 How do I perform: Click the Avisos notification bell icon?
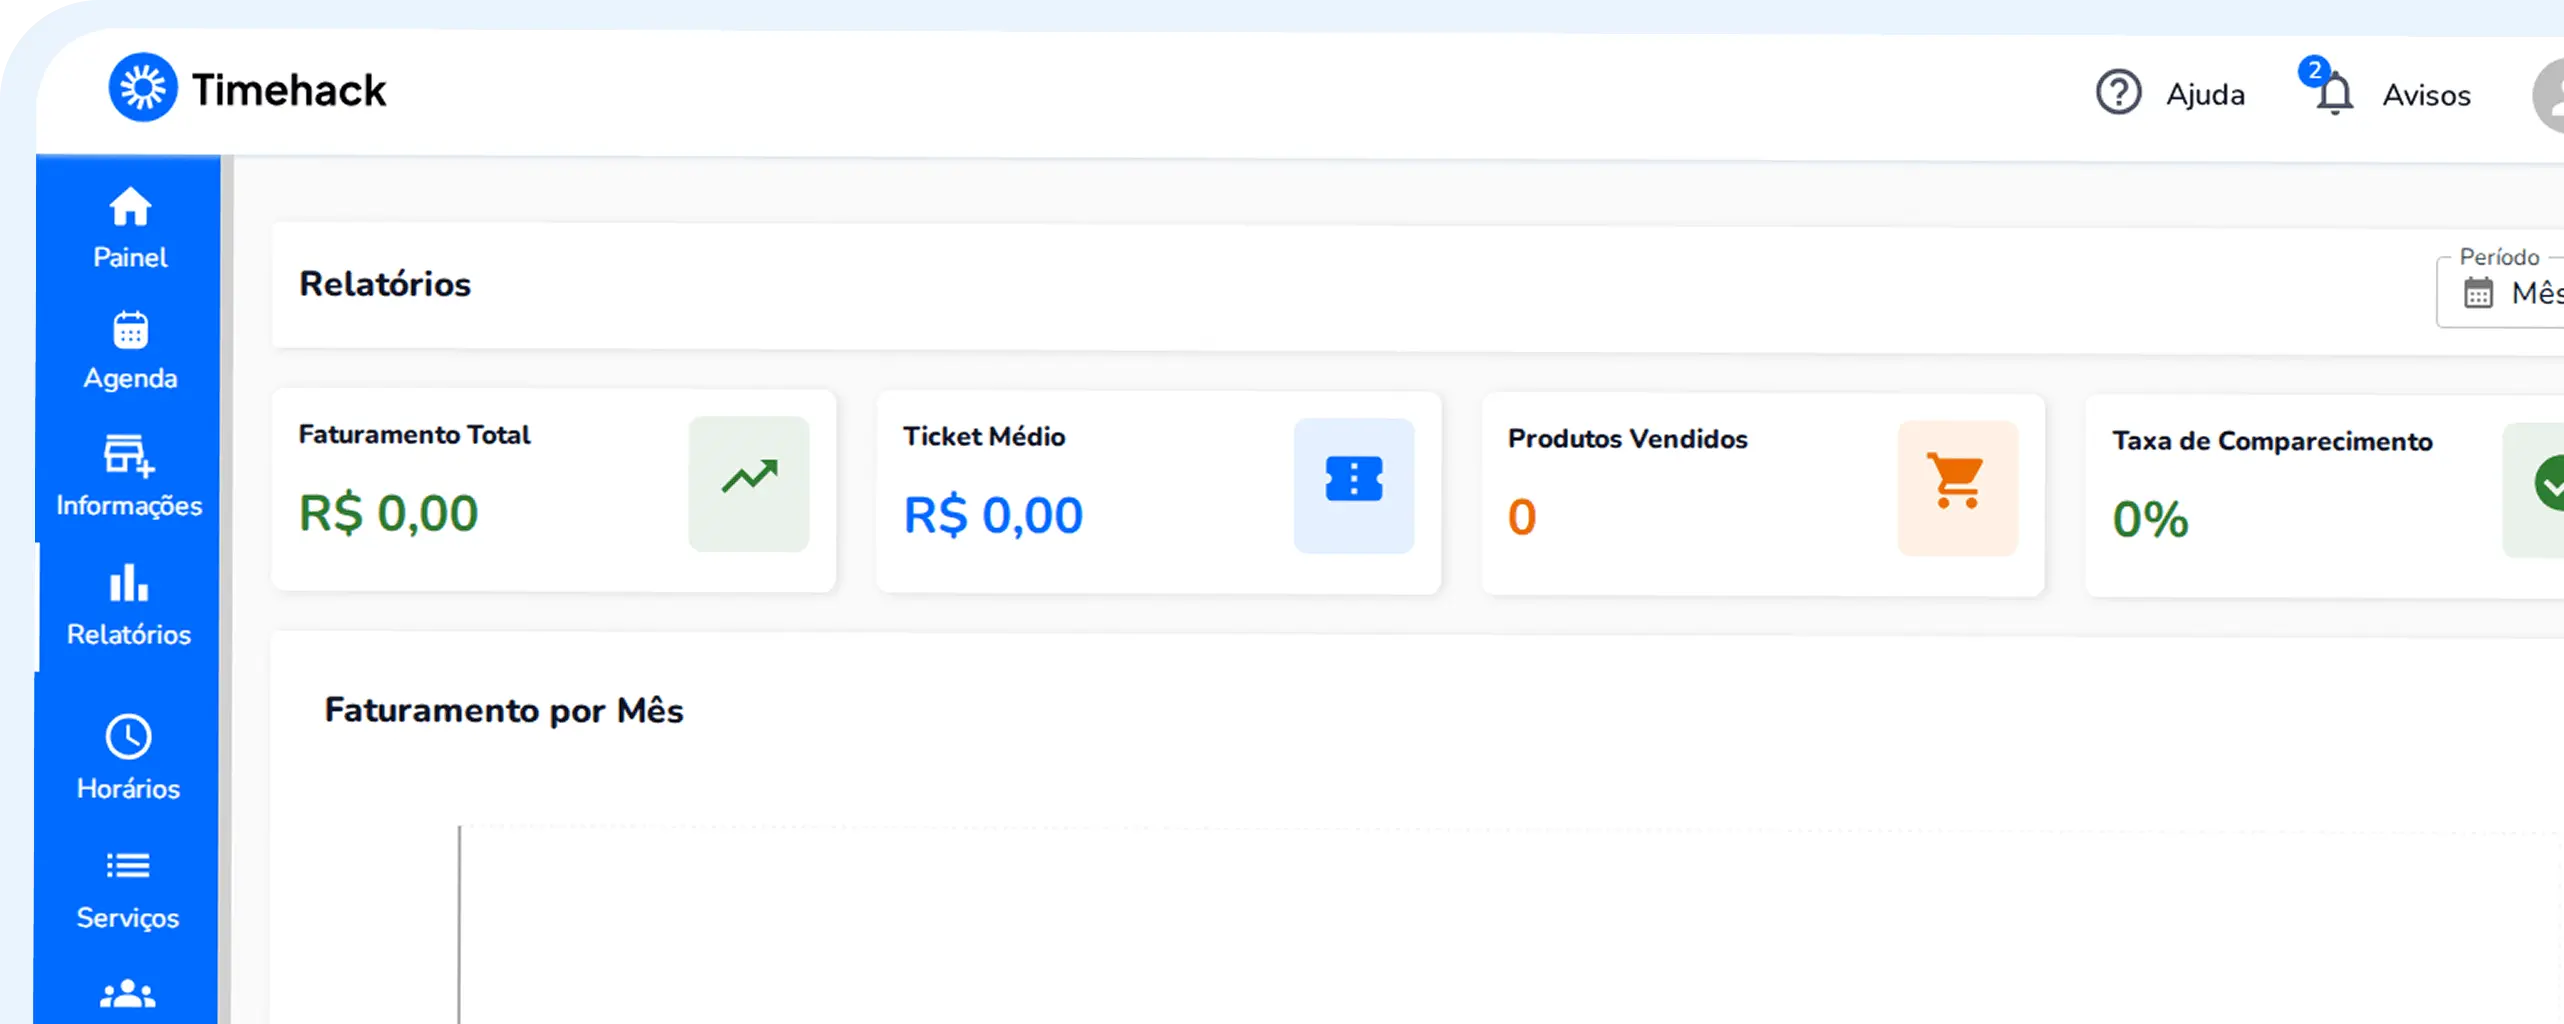point(2334,95)
